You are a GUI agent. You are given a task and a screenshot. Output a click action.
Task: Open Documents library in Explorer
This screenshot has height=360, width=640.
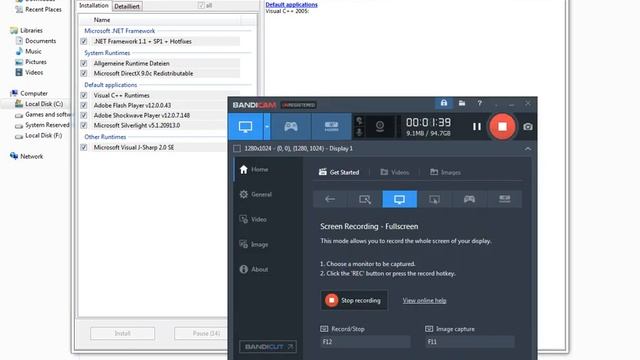(x=36, y=41)
